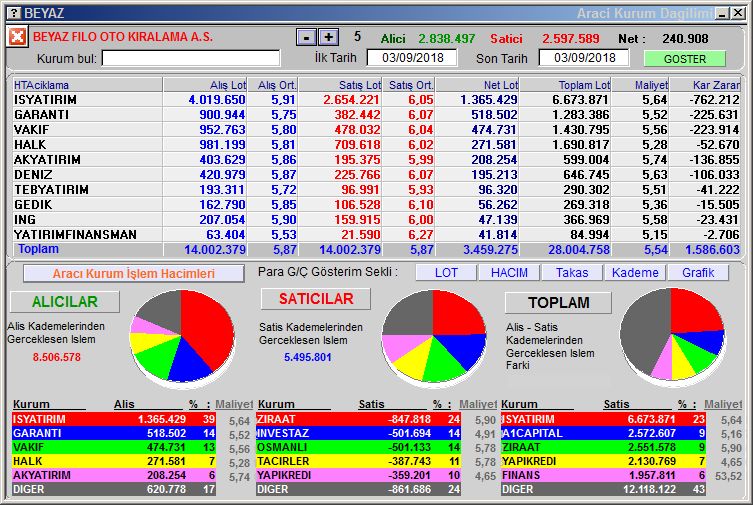Viewport: 753px width, 505px height.
Task: Select the TEBYATIRIM row
Action: 376,190
